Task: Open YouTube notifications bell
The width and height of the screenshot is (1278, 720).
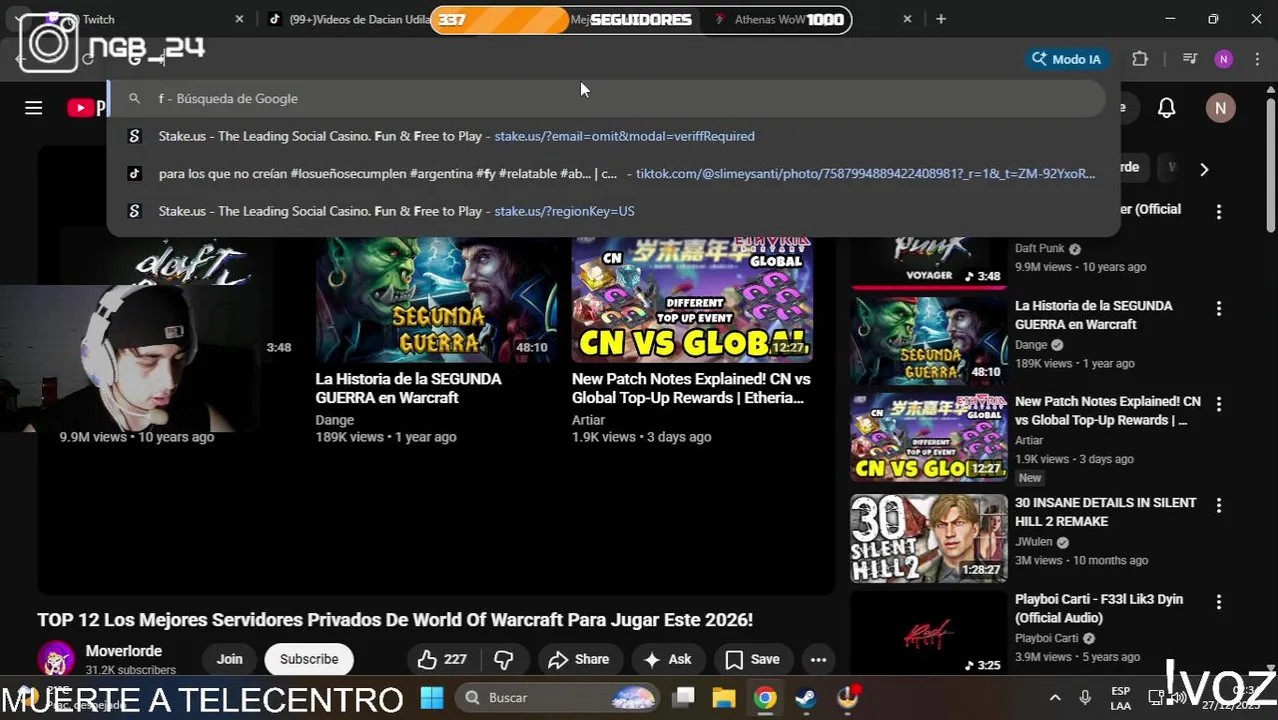Action: point(1166,108)
